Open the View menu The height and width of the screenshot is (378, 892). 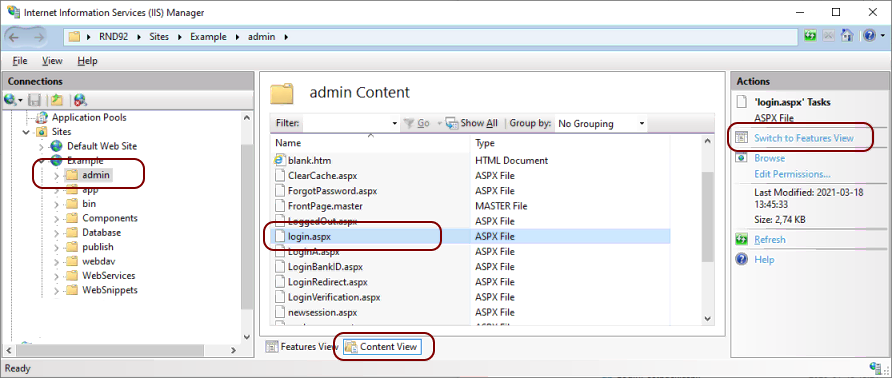[52, 60]
